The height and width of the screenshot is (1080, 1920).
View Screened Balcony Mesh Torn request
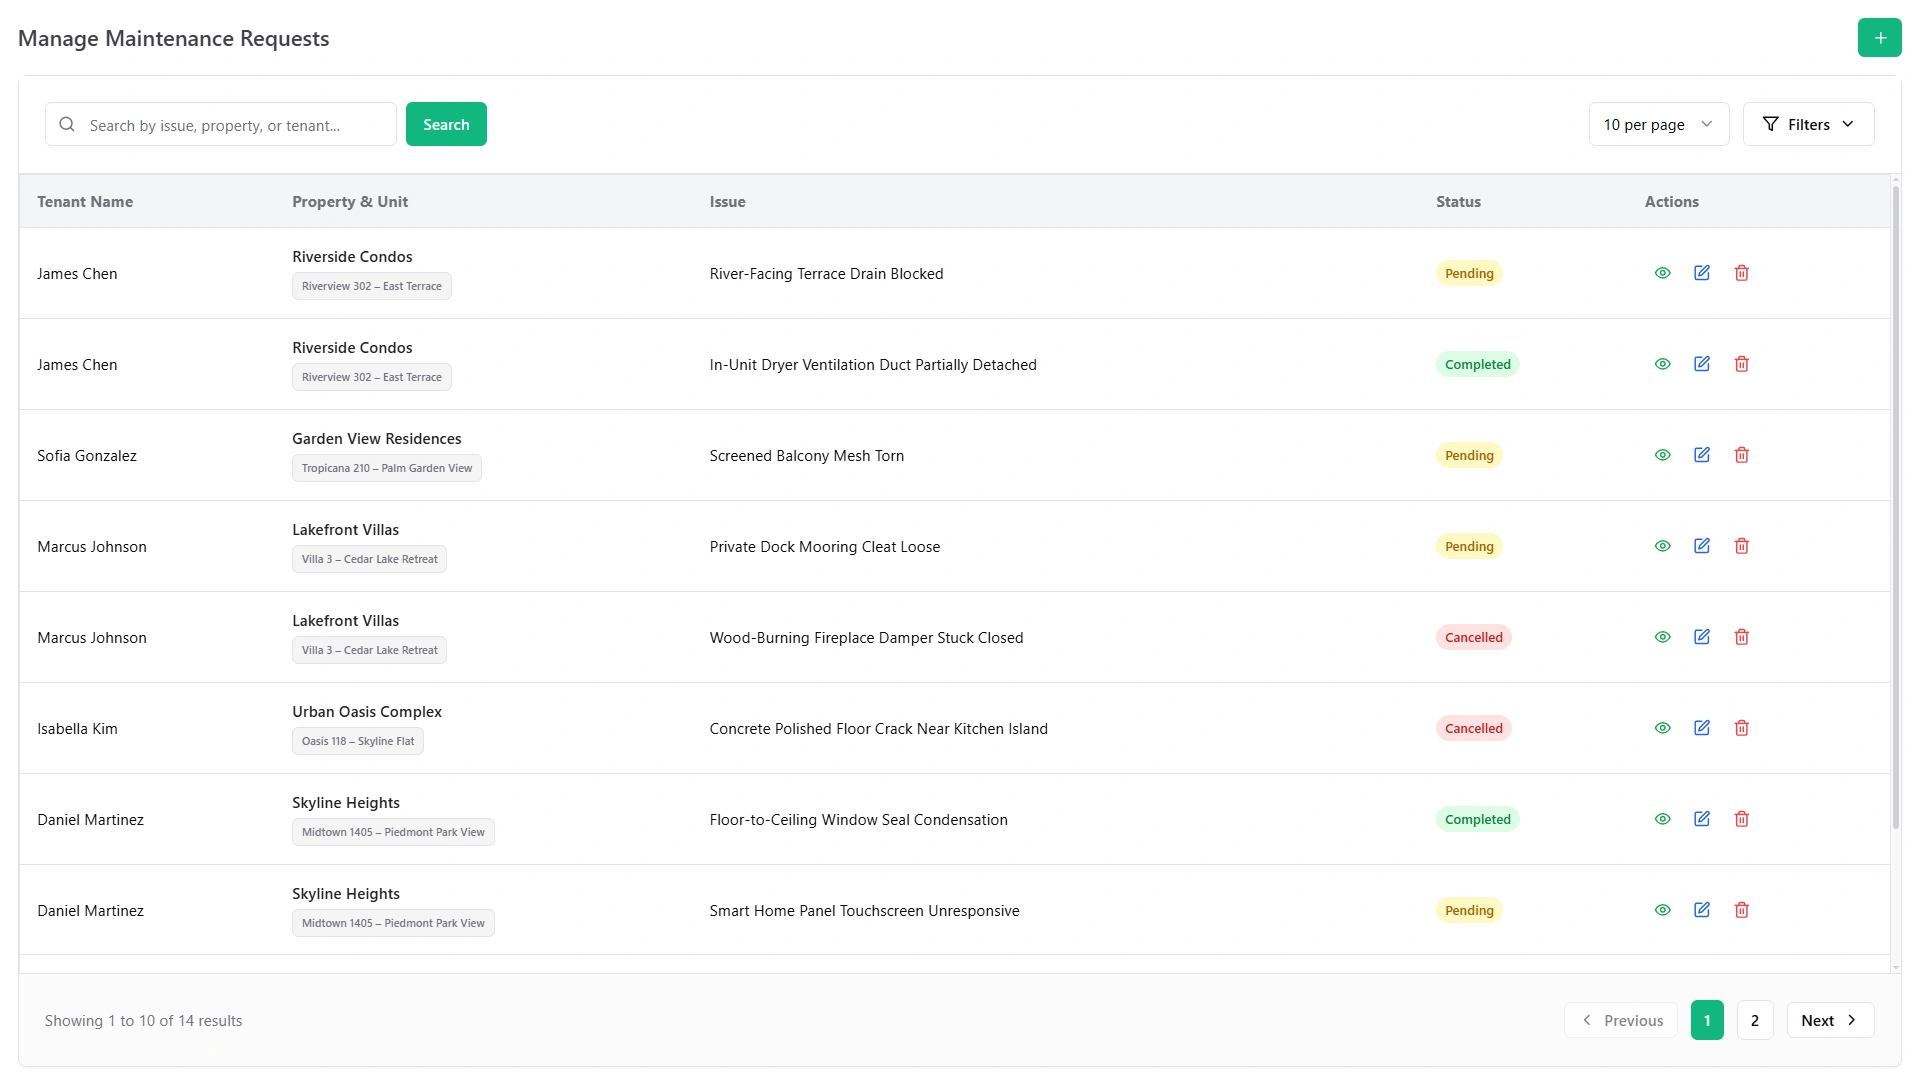click(1662, 455)
